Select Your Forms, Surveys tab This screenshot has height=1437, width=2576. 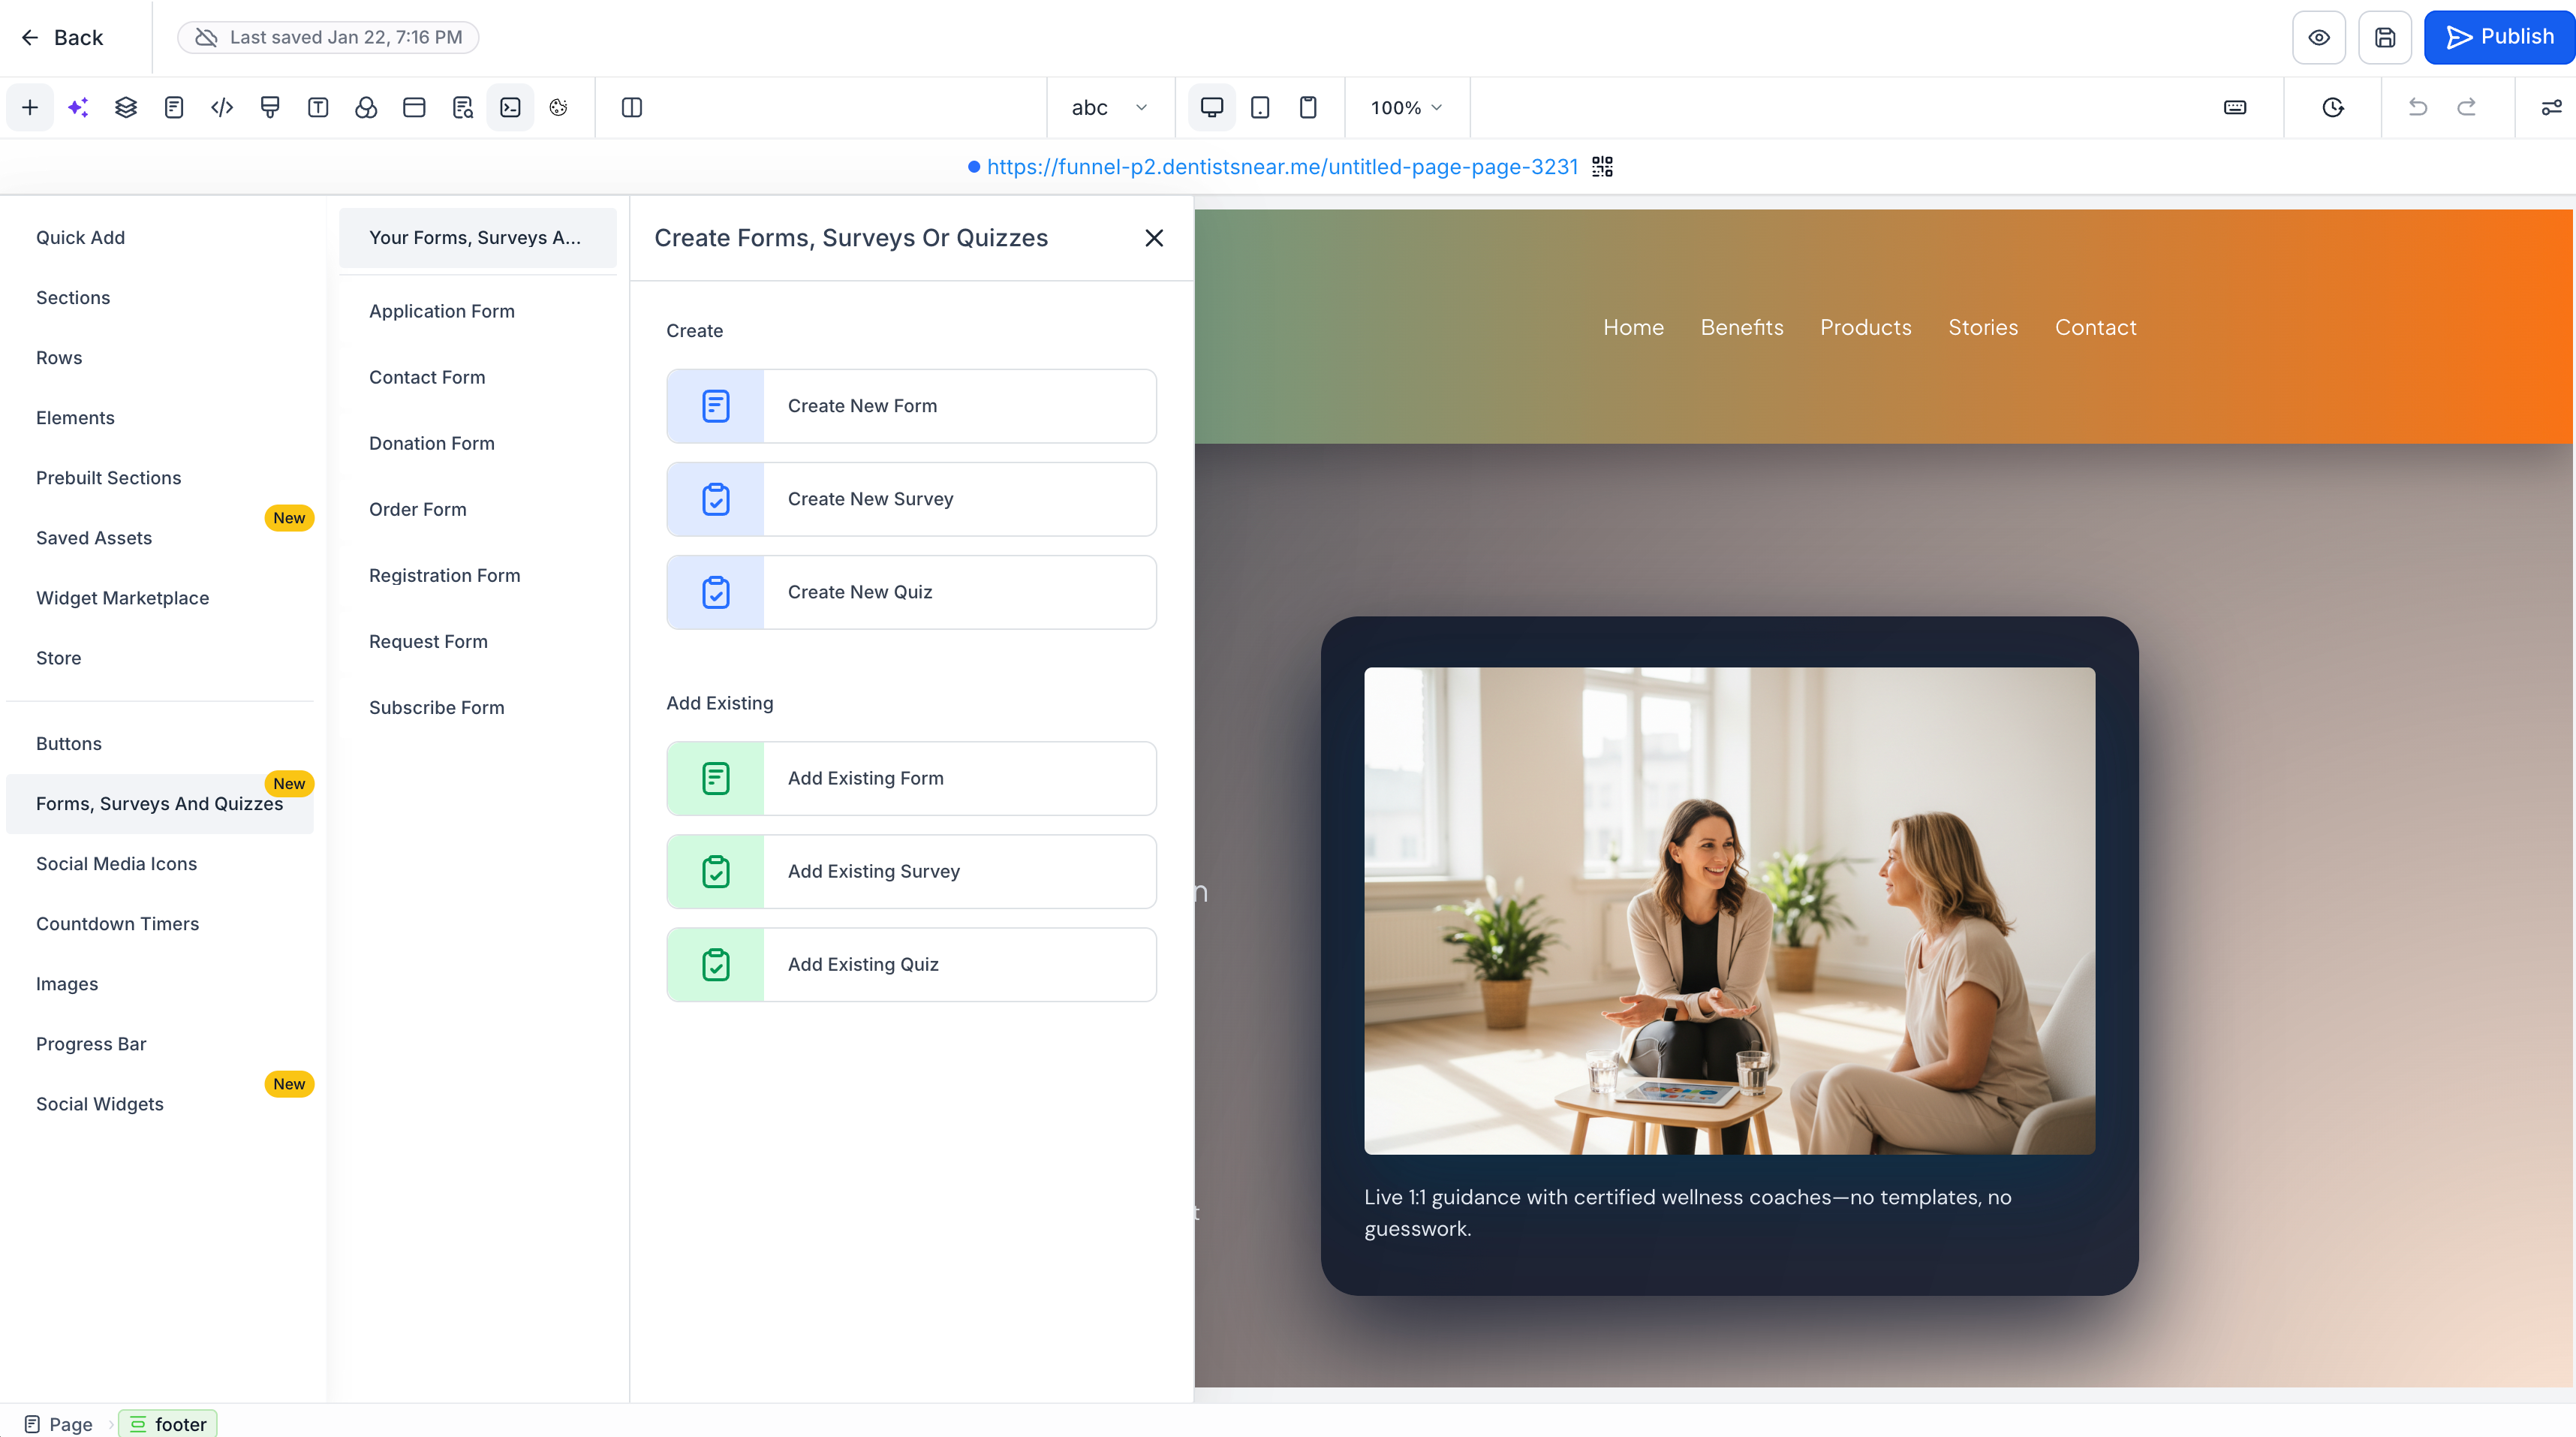tap(478, 237)
